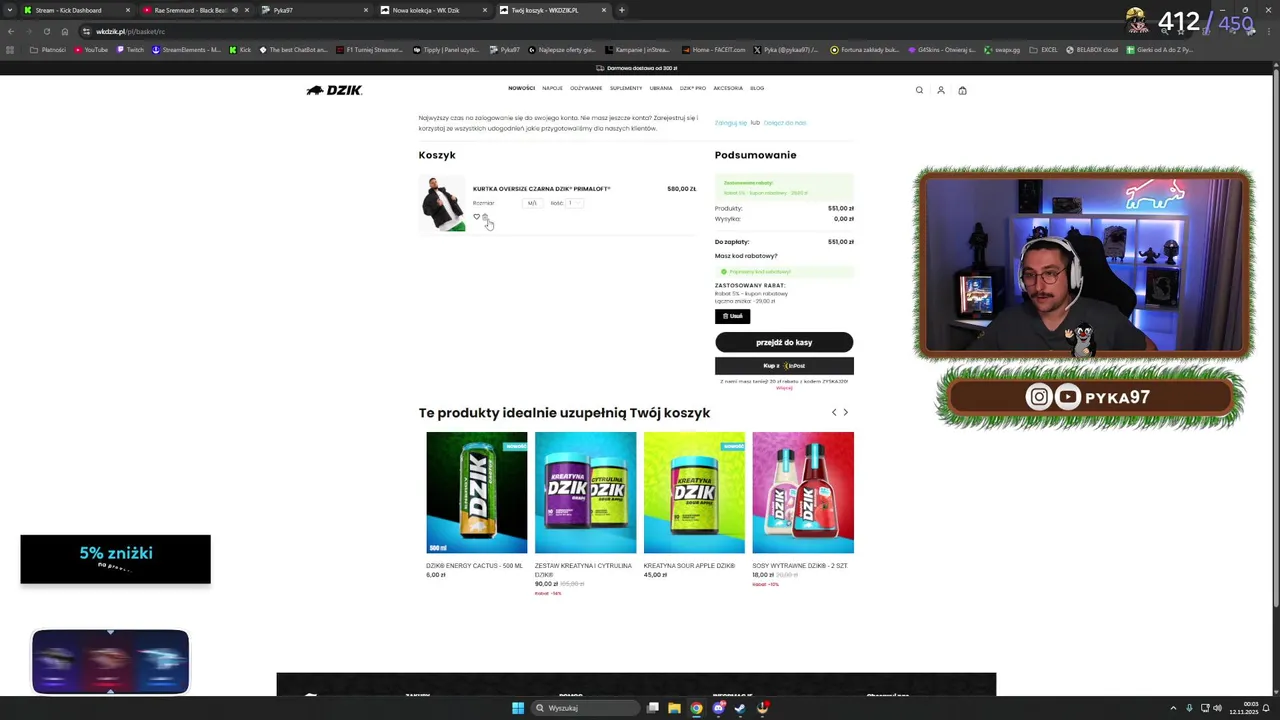Open File Explorer from the taskbar
Image resolution: width=1280 pixels, height=720 pixels.
coord(674,708)
